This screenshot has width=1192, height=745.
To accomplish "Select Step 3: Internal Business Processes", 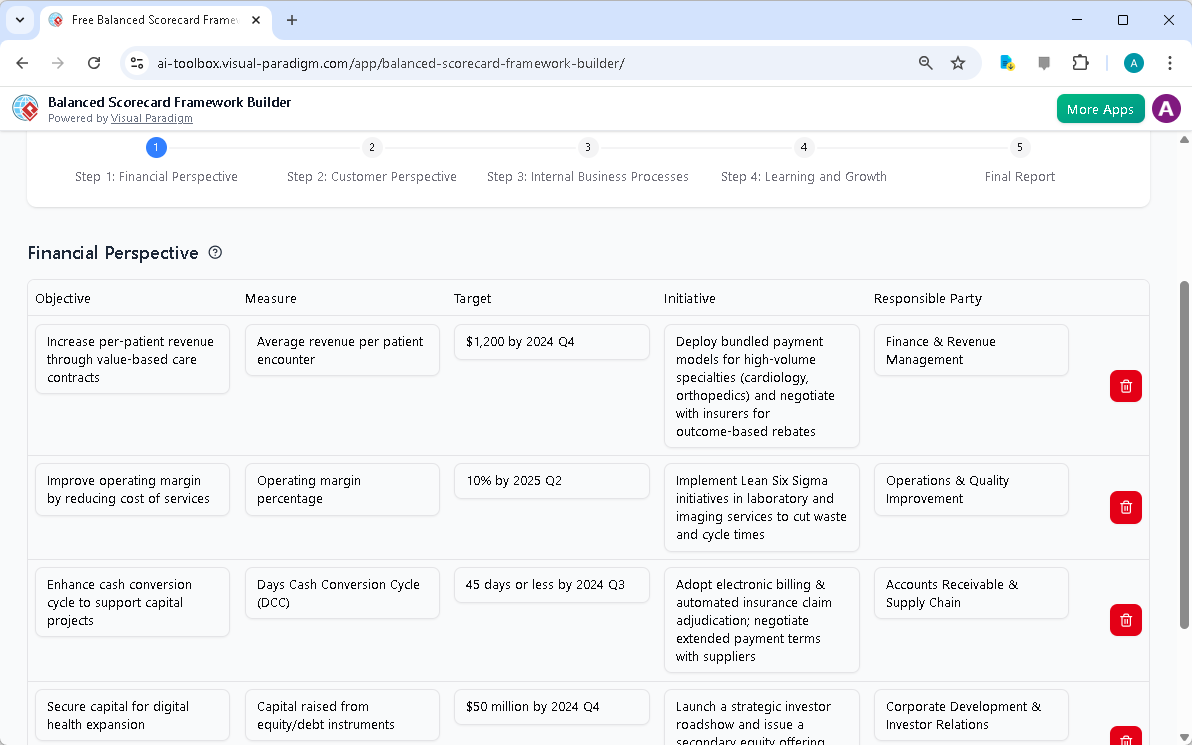I will [x=588, y=176].
